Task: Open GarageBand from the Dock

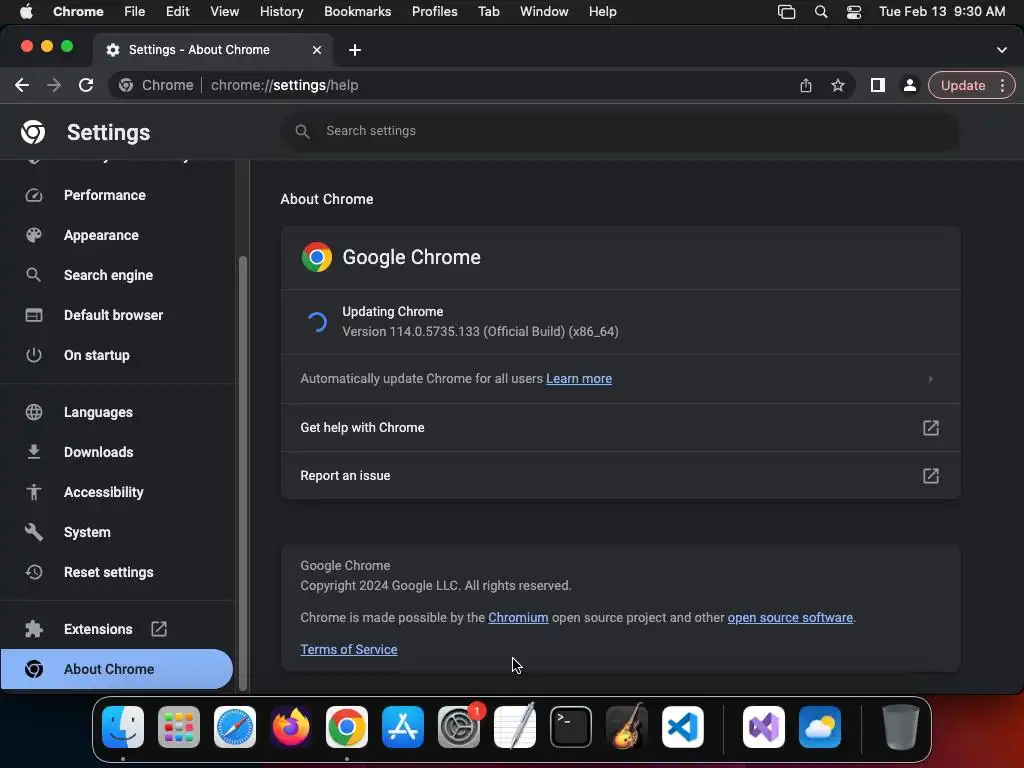Action: (627, 727)
